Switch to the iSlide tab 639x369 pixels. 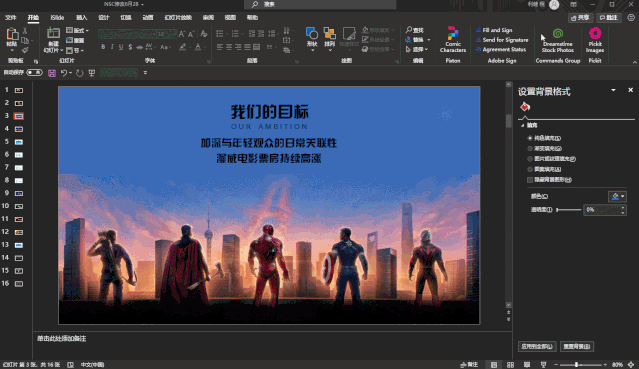tap(57, 18)
